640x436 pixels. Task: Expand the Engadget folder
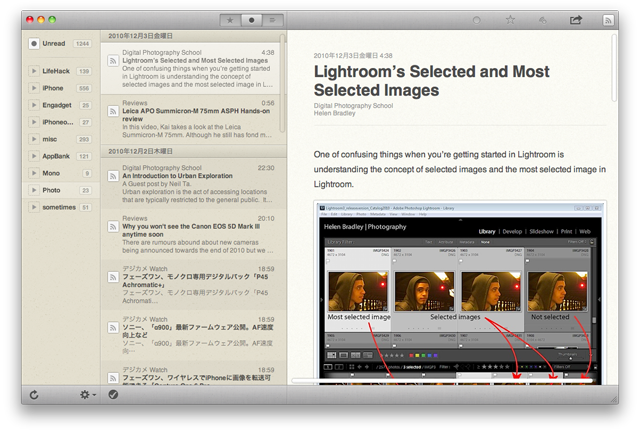pyautogui.click(x=34, y=105)
